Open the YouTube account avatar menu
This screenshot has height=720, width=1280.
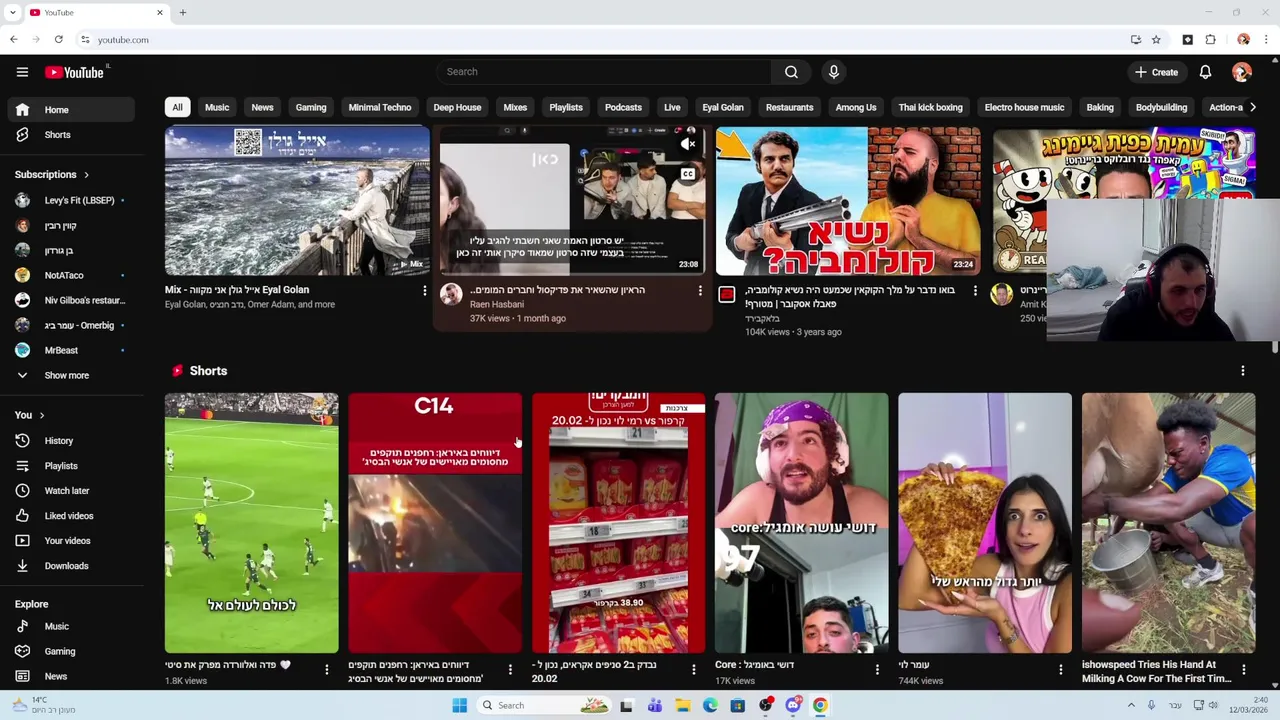[x=1242, y=72]
